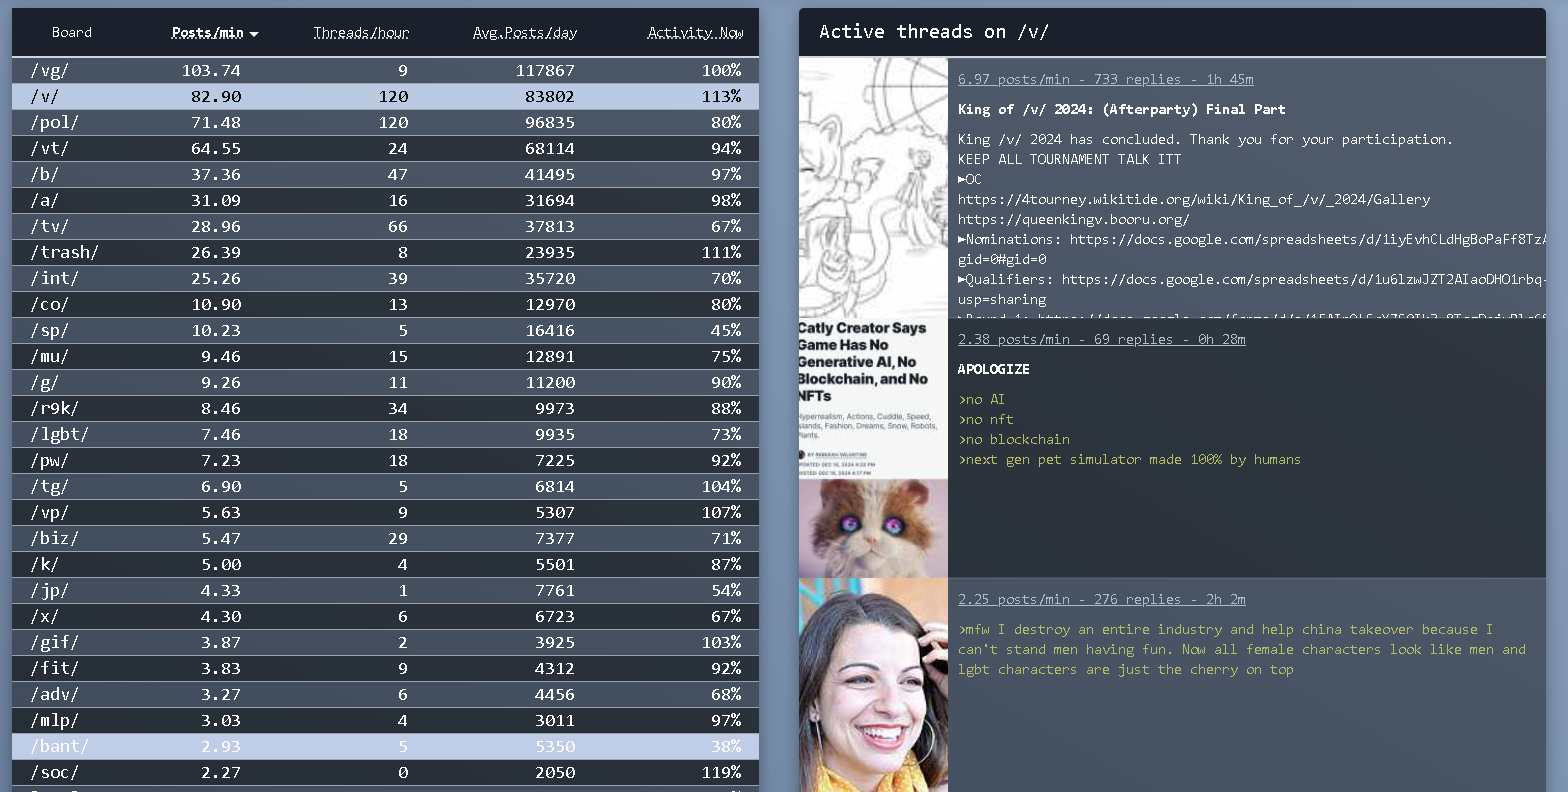This screenshot has height=792, width=1568.
Task: Click the 'KEEP ALL TOURNAMENT TALK ITT' line
Action: pos(1069,160)
